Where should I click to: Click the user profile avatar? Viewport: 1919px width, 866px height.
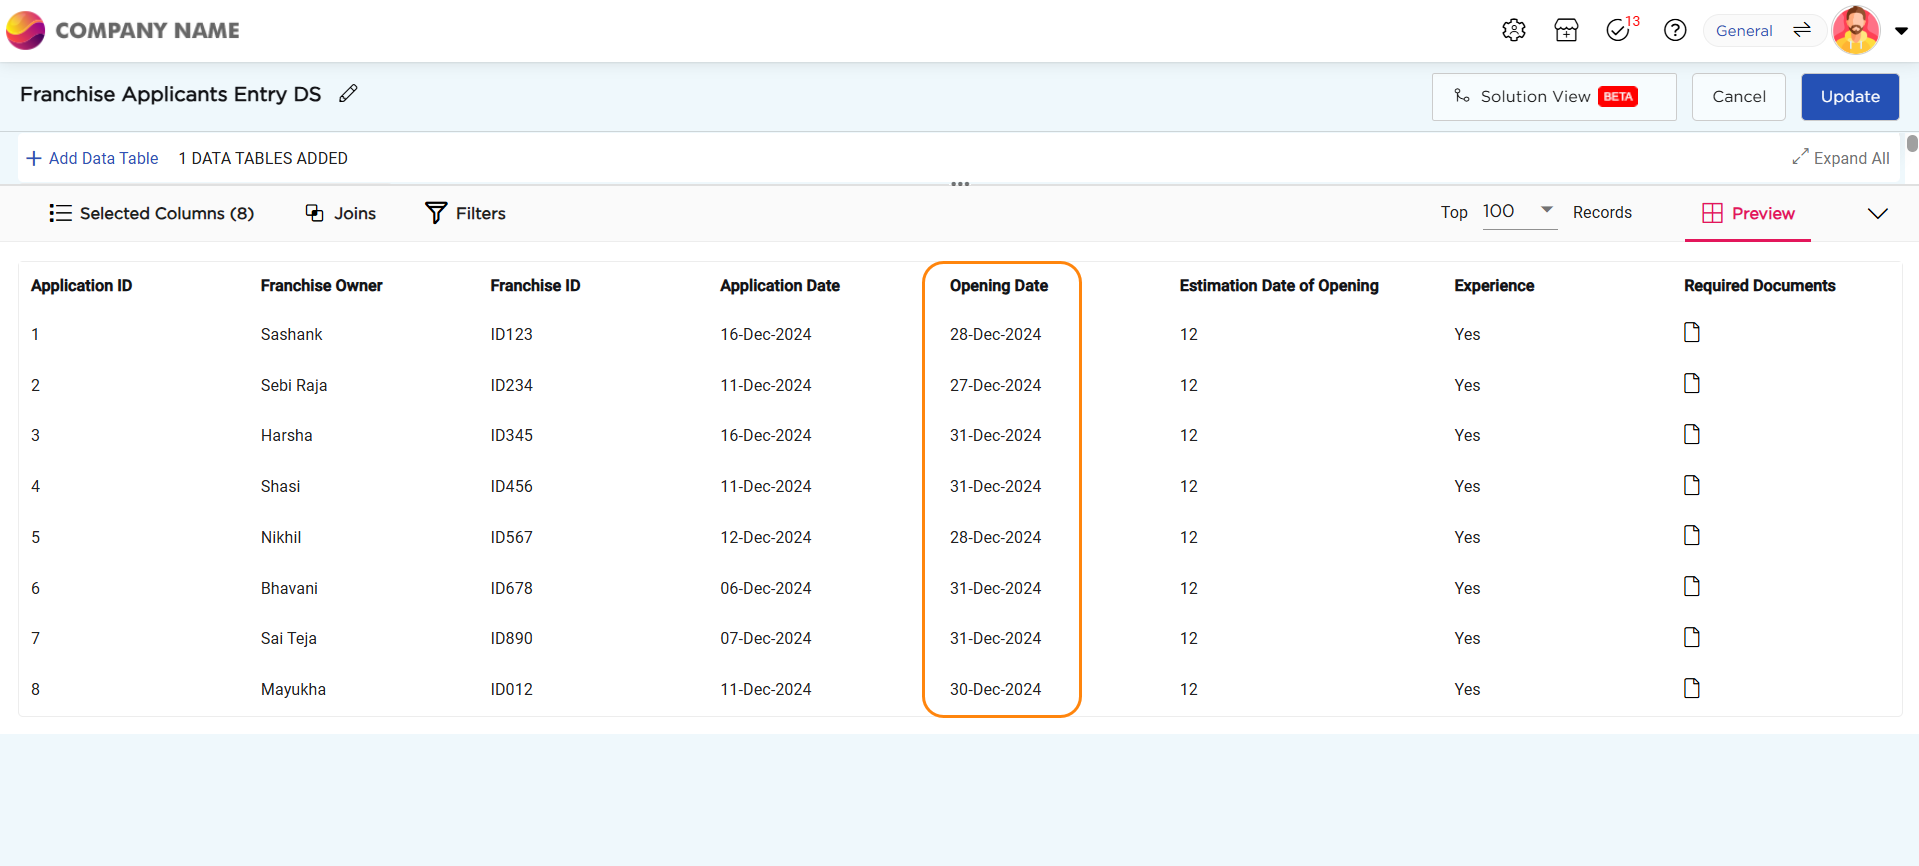[1855, 30]
